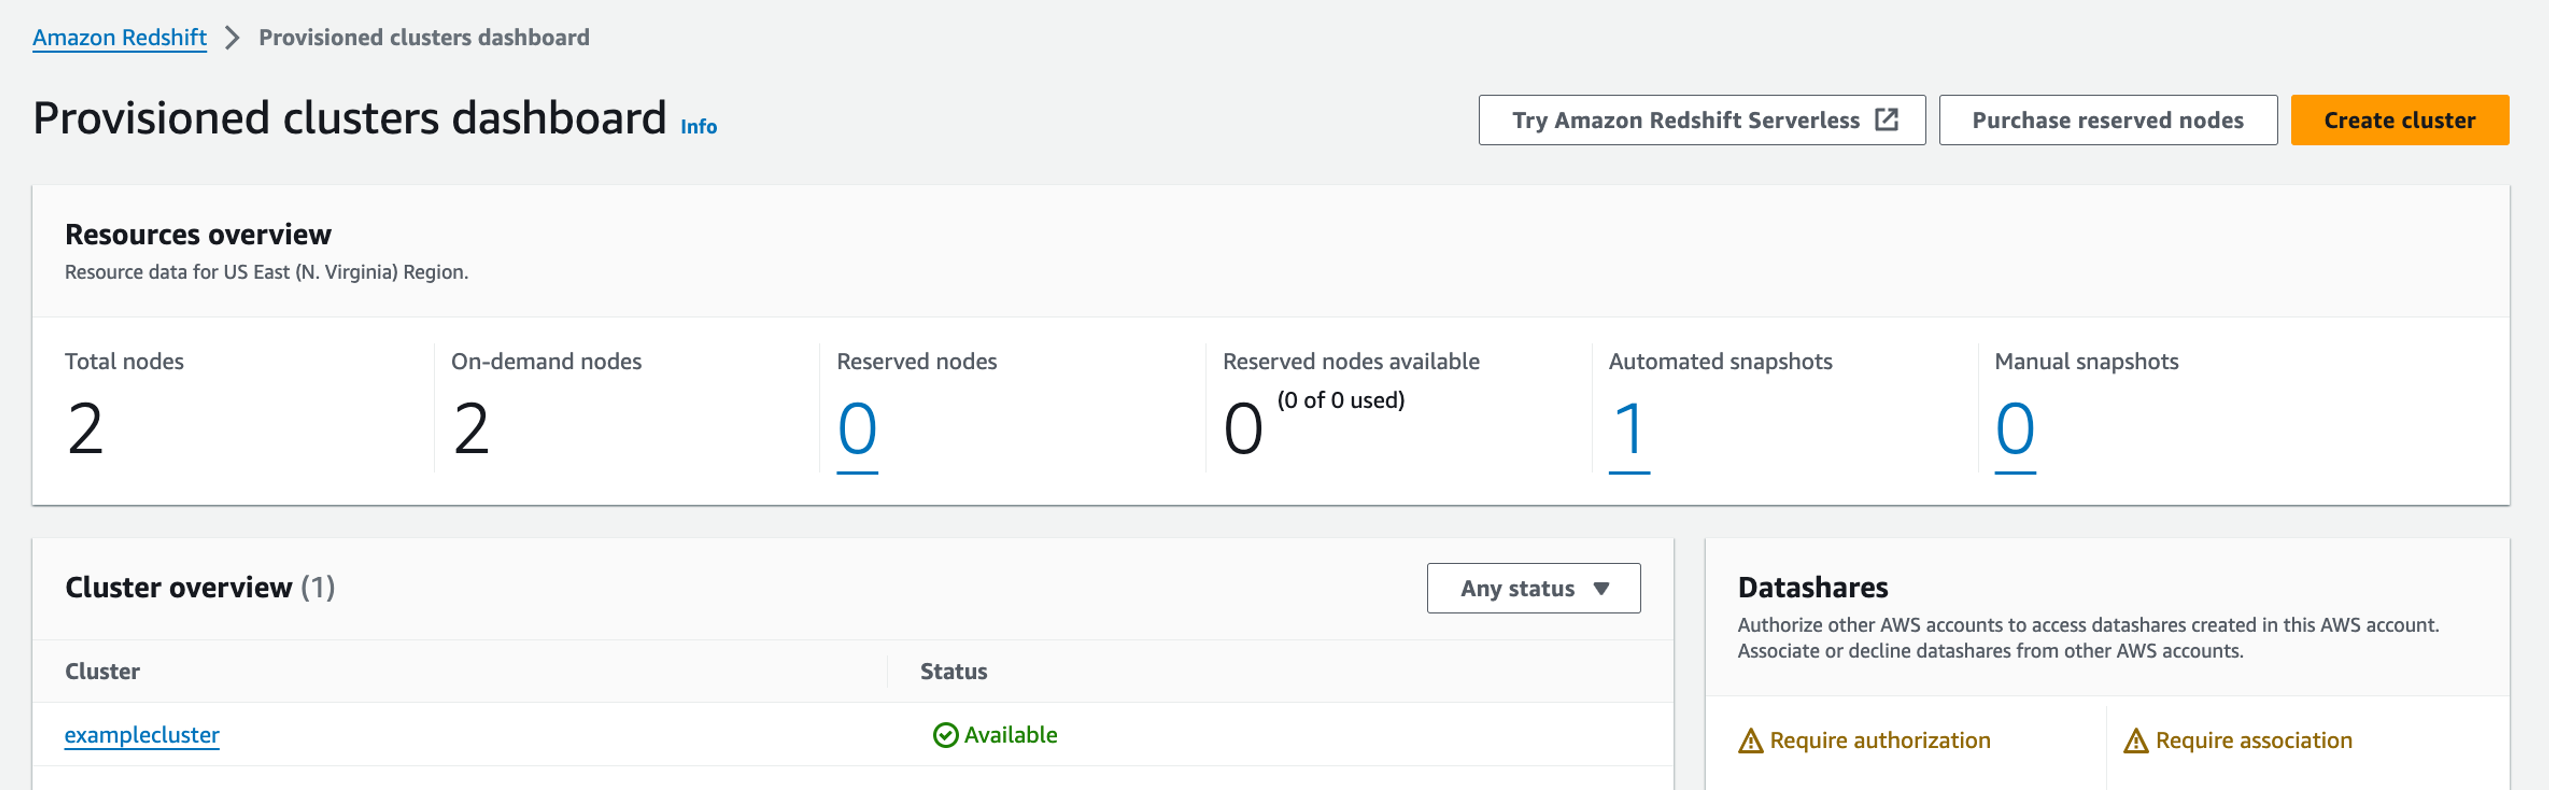Open the examplecluster cluster link
Screen dimensions: 2549x800
142,736
